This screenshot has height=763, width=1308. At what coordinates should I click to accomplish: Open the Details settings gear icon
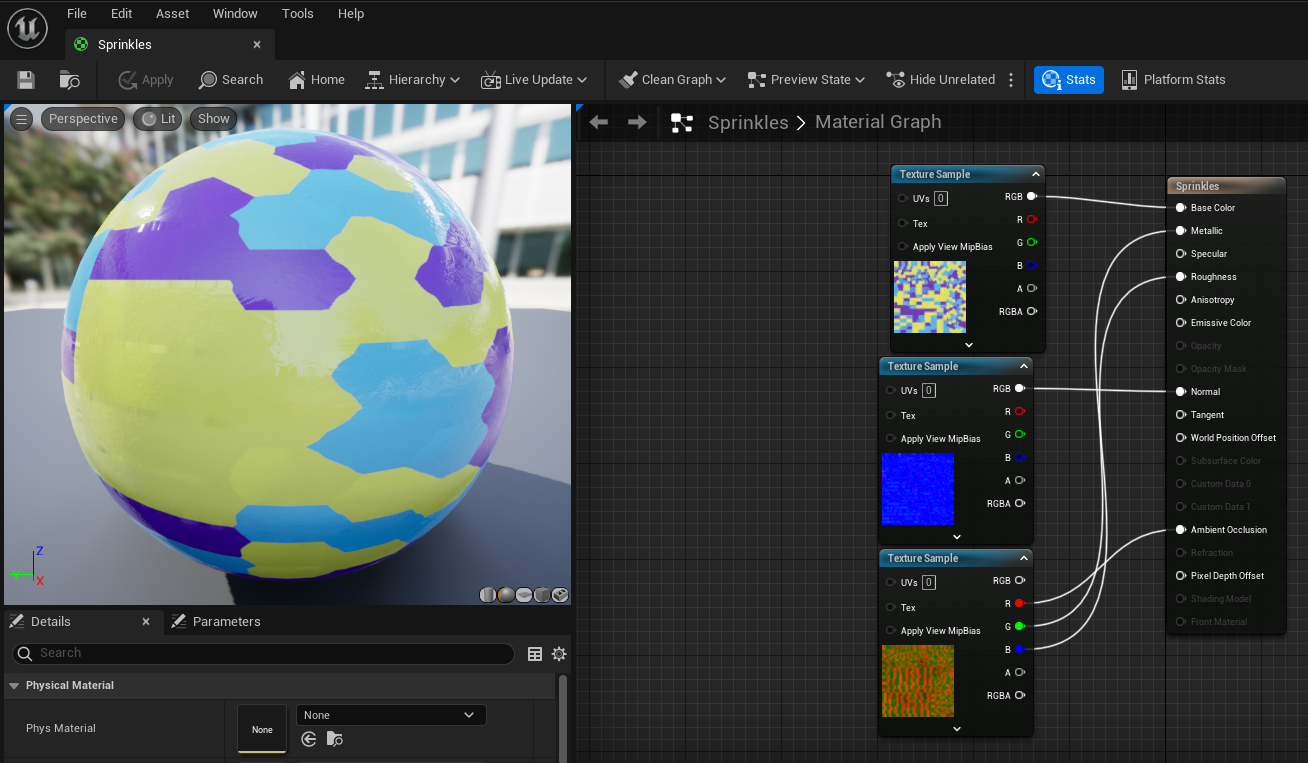click(559, 654)
